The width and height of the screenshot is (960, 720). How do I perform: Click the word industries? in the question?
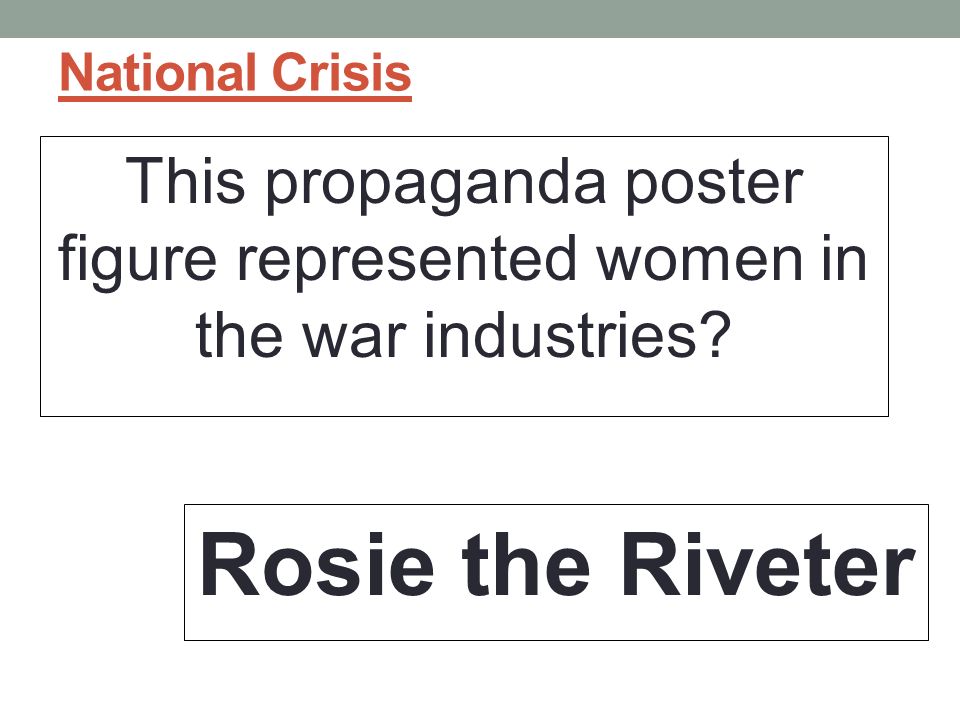[578, 336]
